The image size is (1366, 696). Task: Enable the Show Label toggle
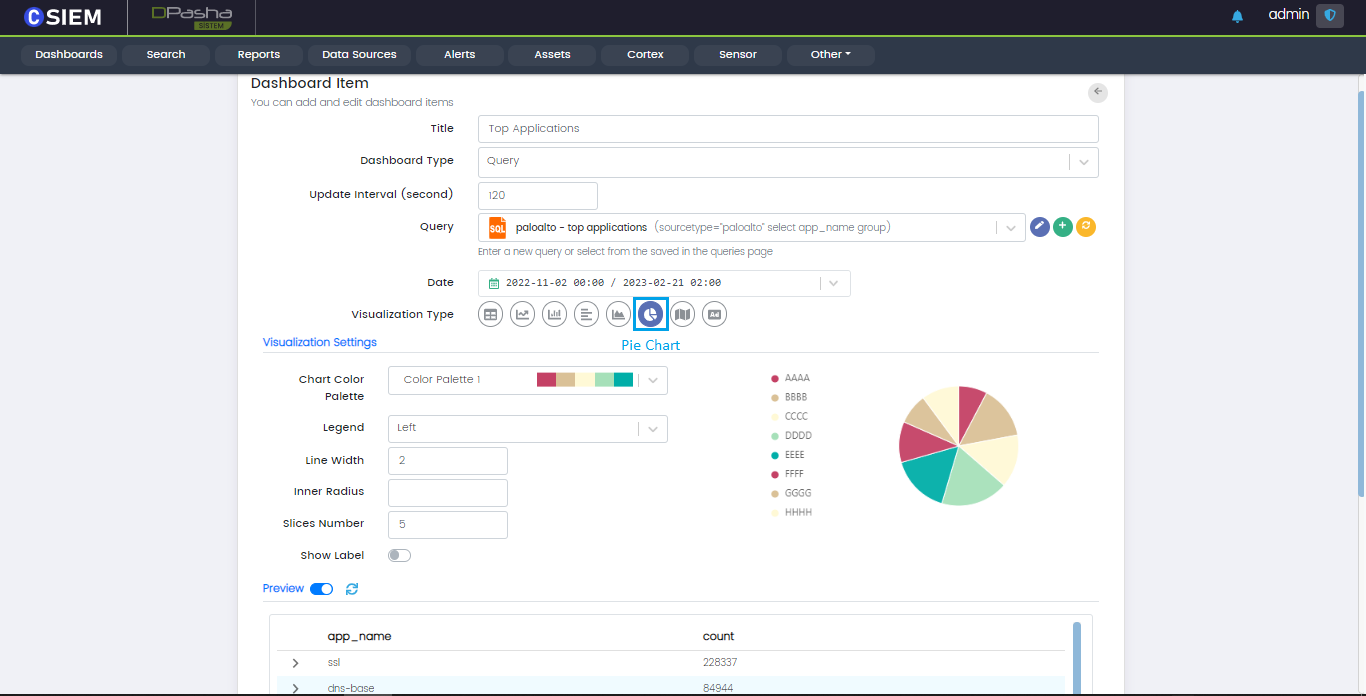pyautogui.click(x=399, y=555)
